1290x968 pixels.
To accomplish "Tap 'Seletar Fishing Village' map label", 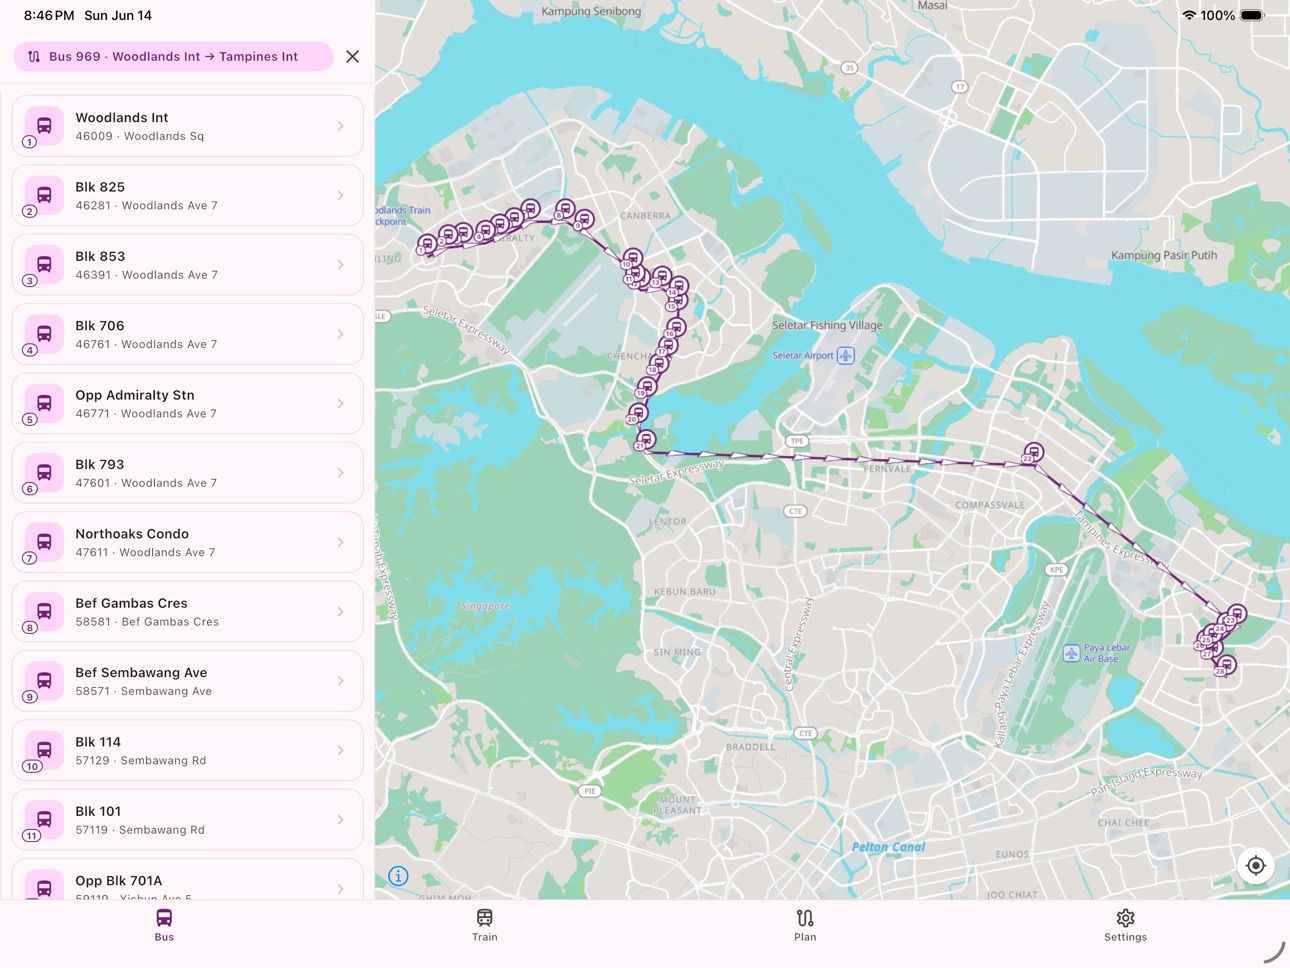I will click(x=827, y=325).
